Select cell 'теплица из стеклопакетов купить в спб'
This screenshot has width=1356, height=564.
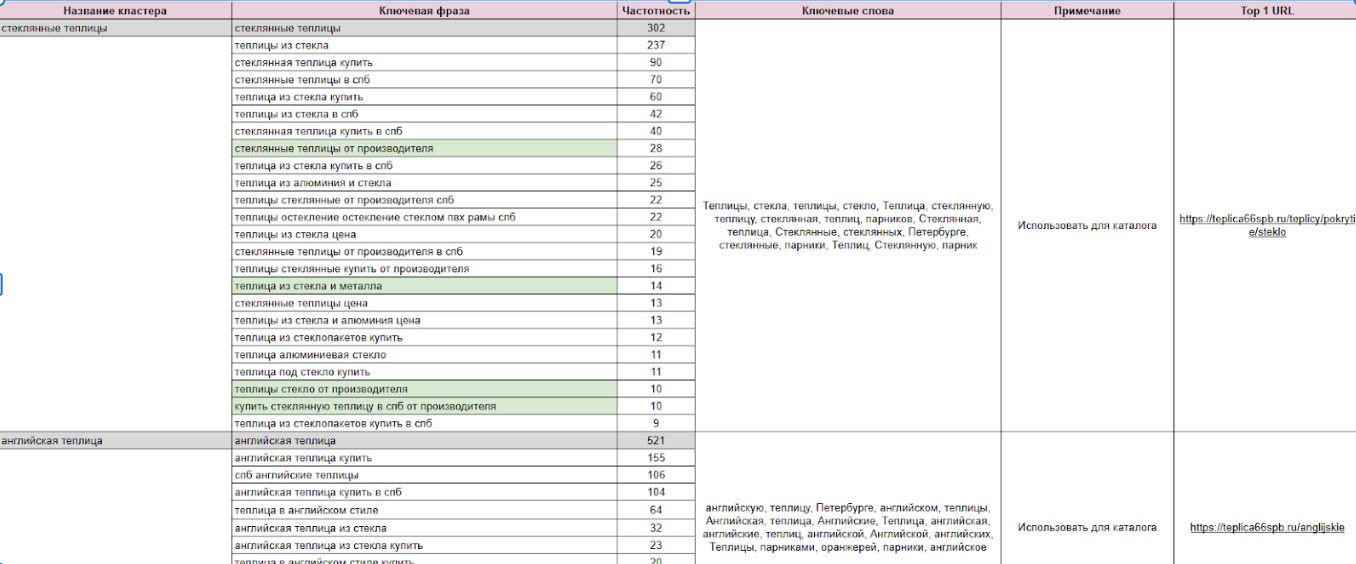(424, 423)
